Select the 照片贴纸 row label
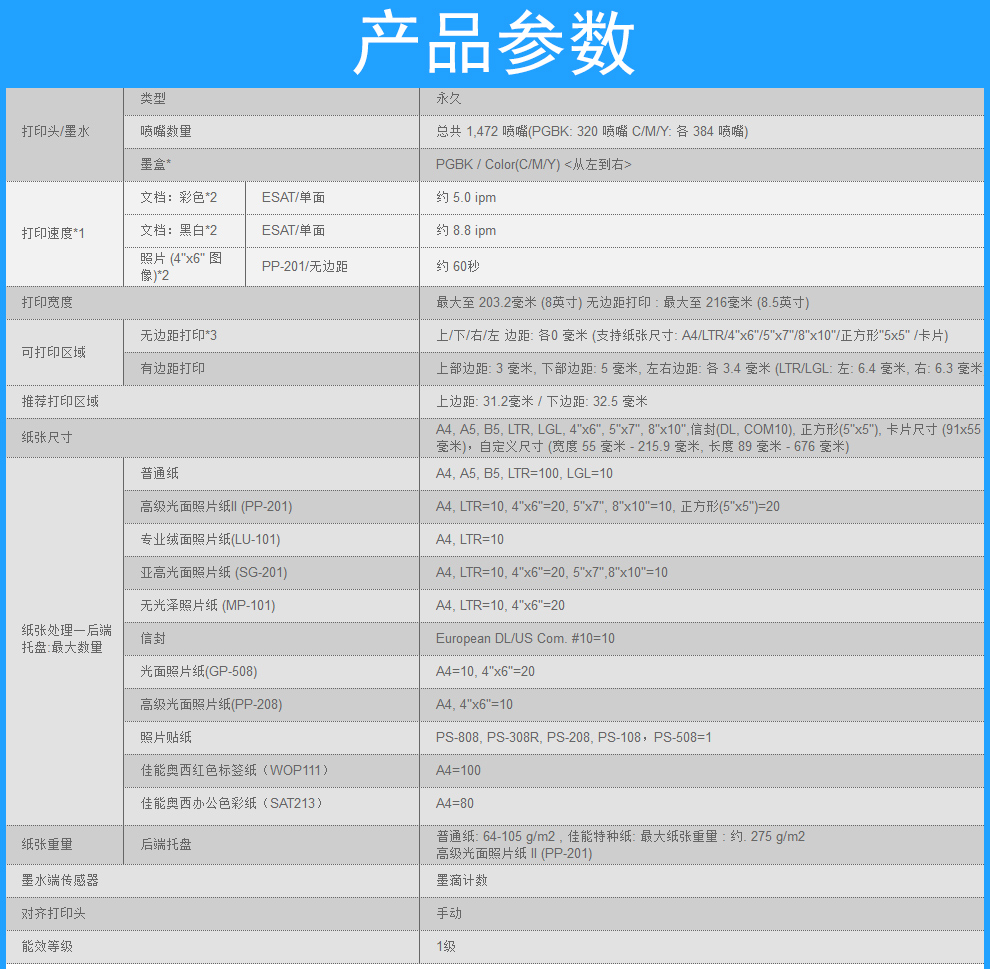 166,737
